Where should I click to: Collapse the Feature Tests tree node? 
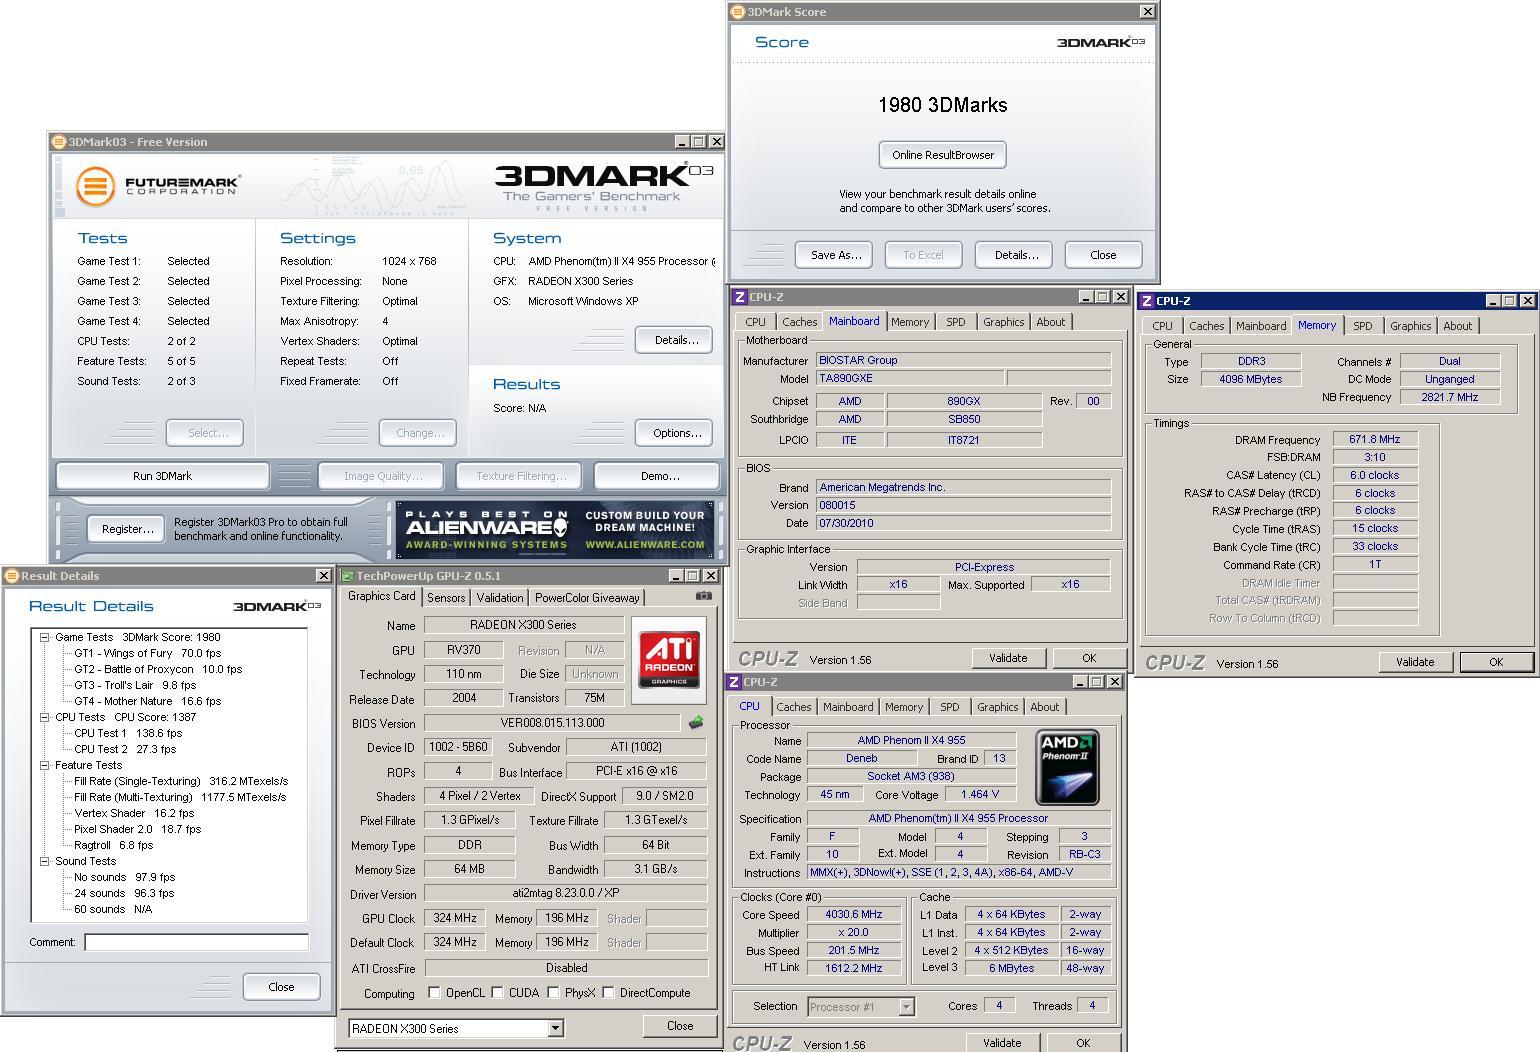tap(45, 765)
